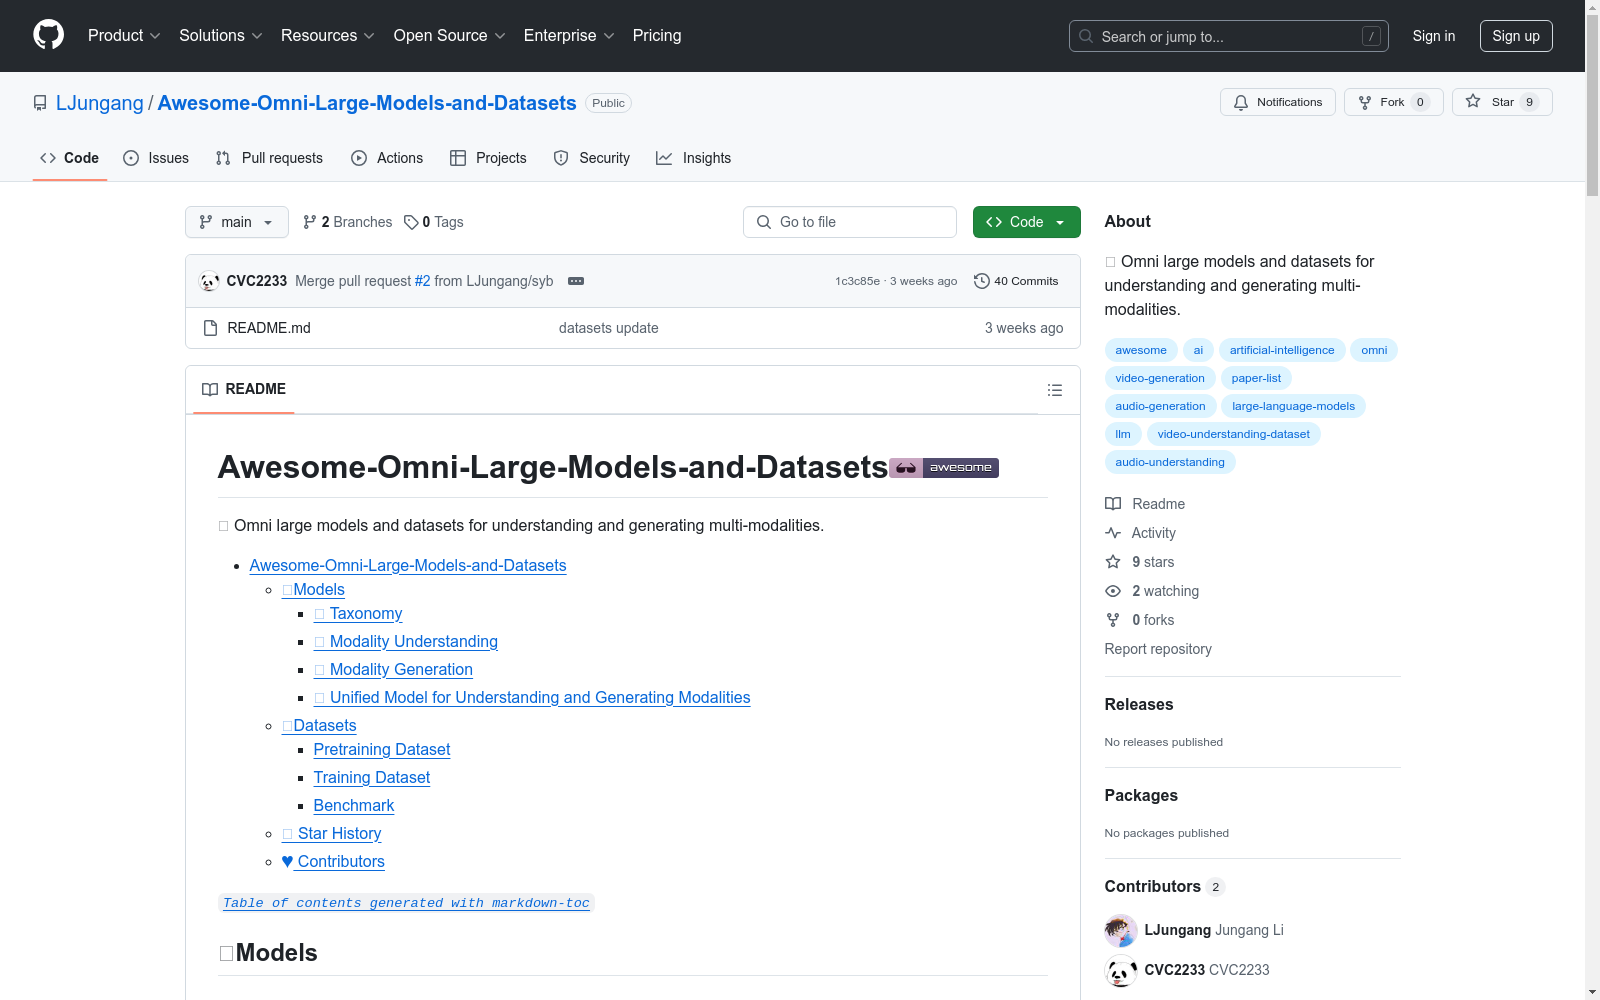This screenshot has width=1600, height=1000.
Task: Select the README tab header
Action: click(x=244, y=389)
